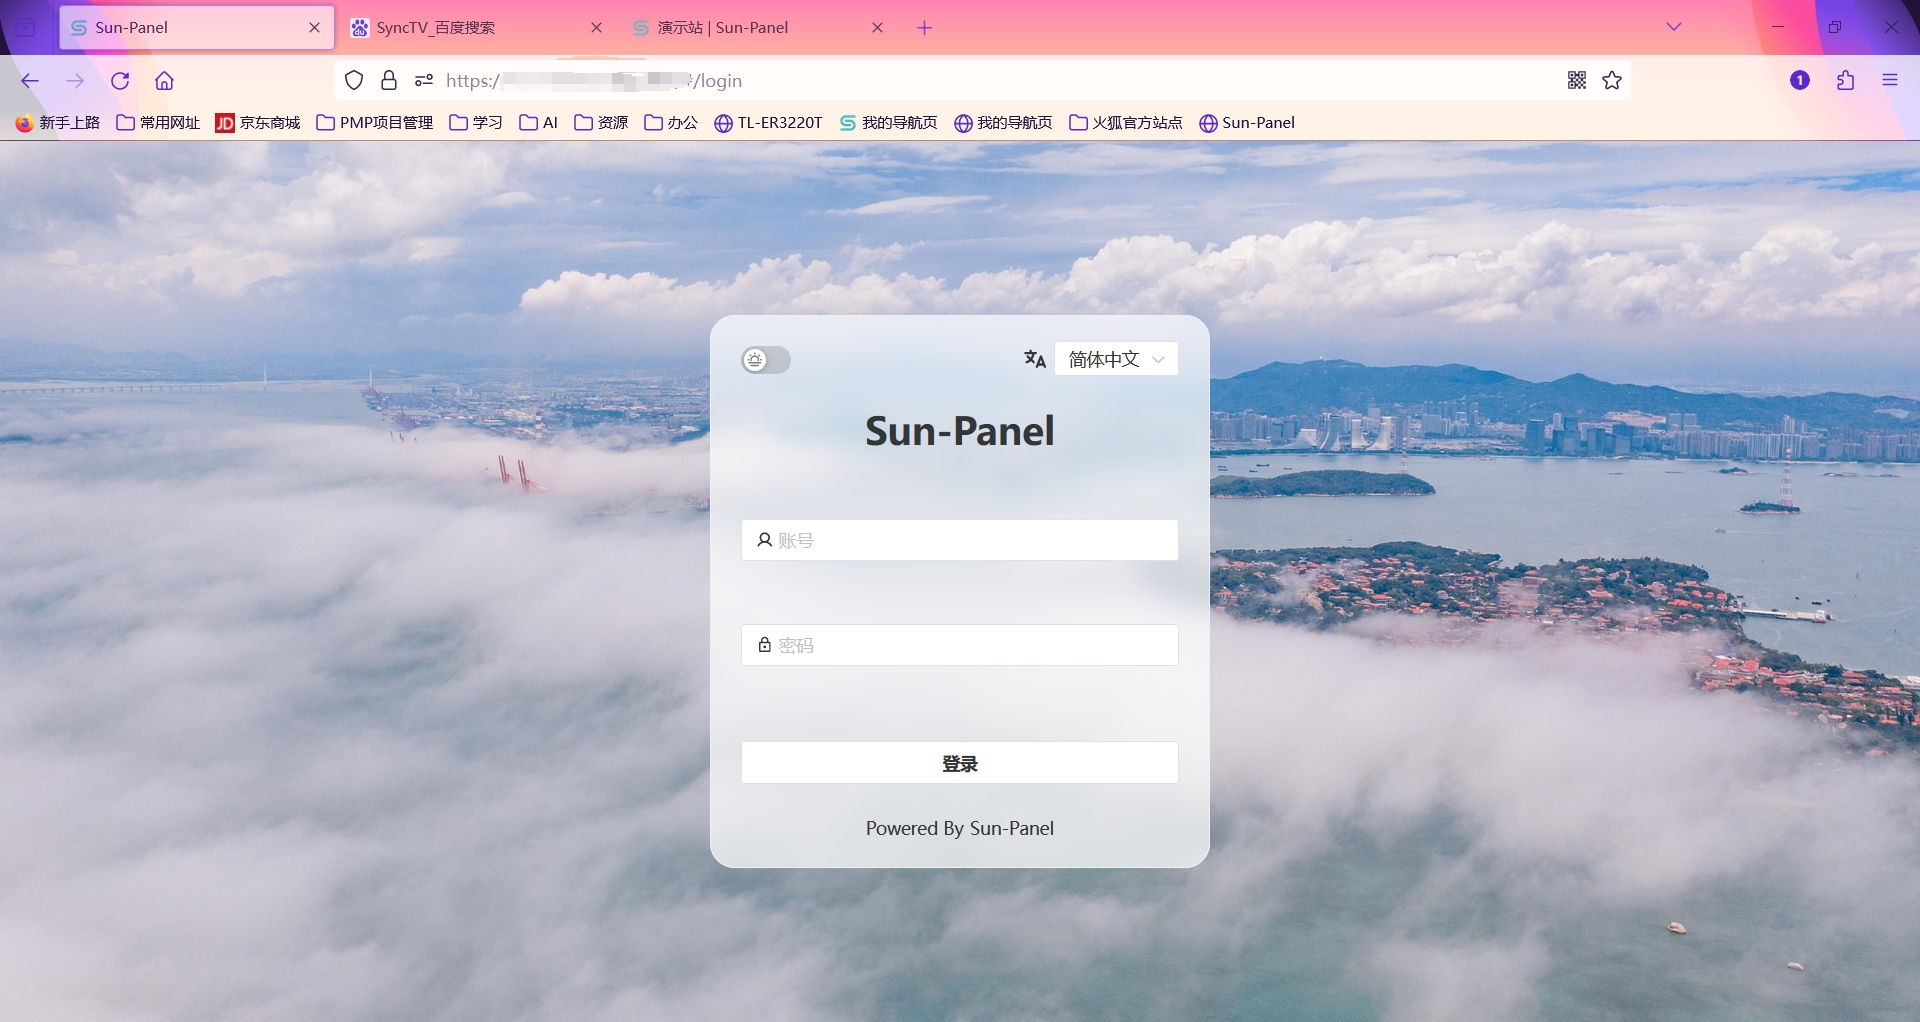Viewport: 1920px width, 1022px height.
Task: Open the extensions puzzle icon
Action: 1846,80
